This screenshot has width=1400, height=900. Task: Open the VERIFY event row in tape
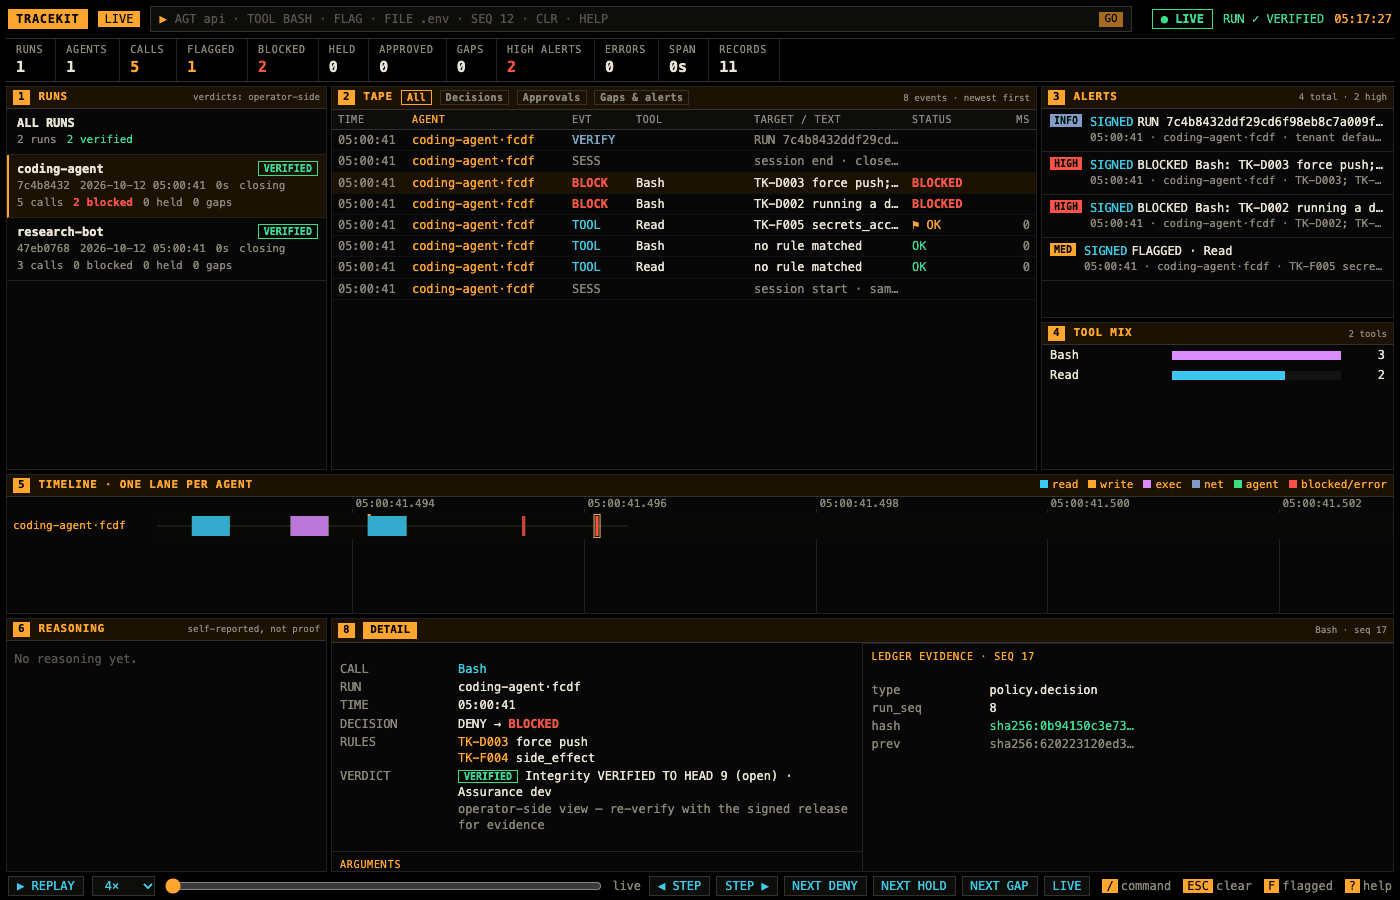tap(684, 140)
